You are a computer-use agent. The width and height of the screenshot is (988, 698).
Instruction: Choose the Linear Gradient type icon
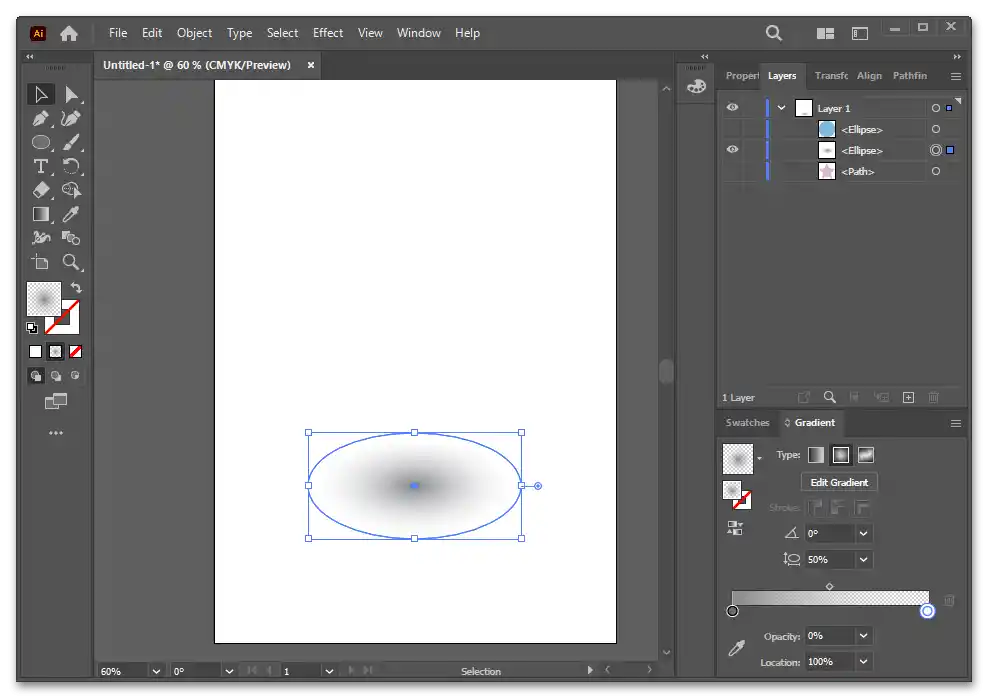coord(816,455)
